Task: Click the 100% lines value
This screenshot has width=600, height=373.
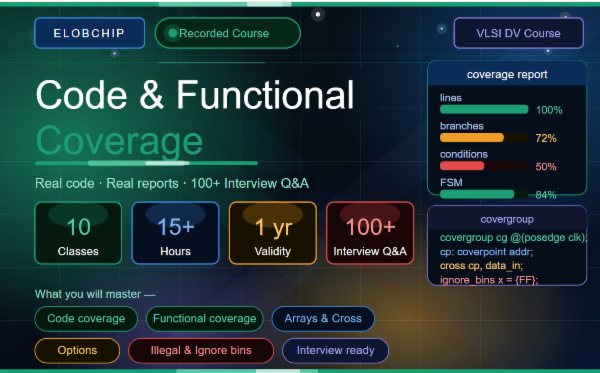Action: [x=549, y=110]
